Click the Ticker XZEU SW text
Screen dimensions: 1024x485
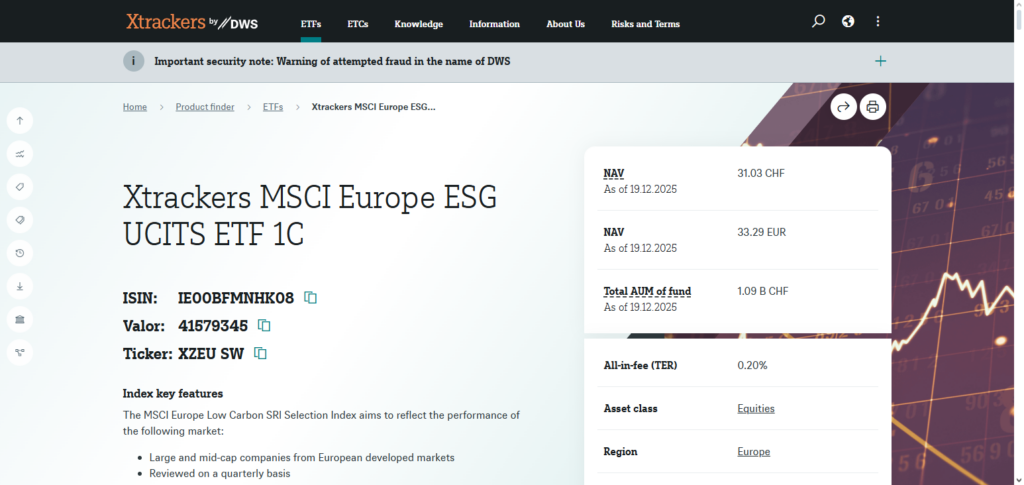click(x=211, y=354)
